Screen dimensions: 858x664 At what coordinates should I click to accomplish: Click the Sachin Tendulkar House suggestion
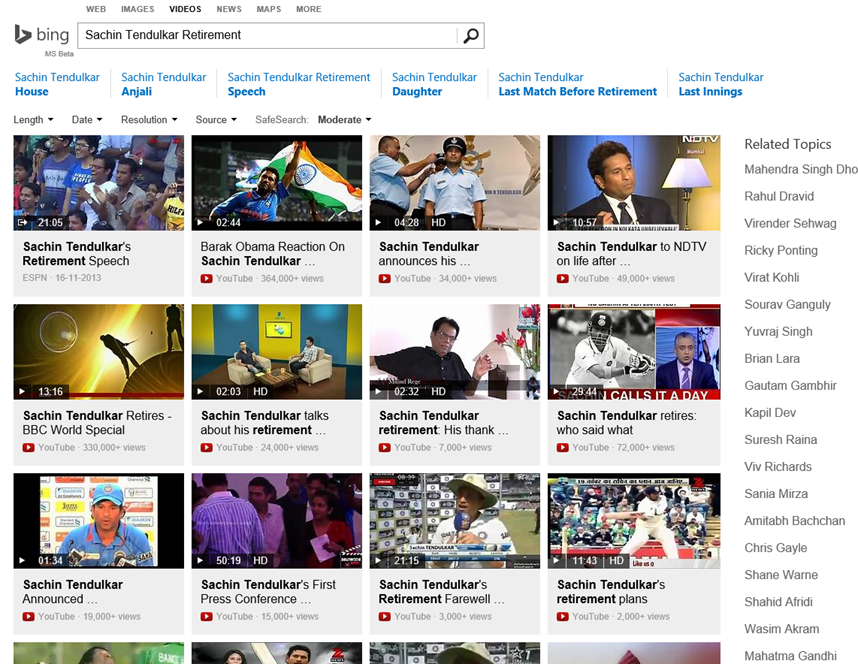click(x=57, y=84)
